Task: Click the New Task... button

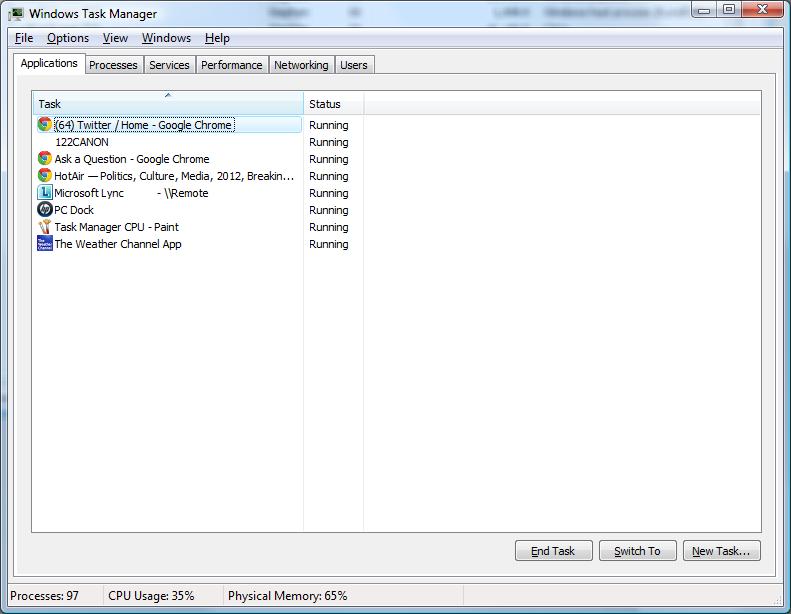Action: tap(721, 551)
